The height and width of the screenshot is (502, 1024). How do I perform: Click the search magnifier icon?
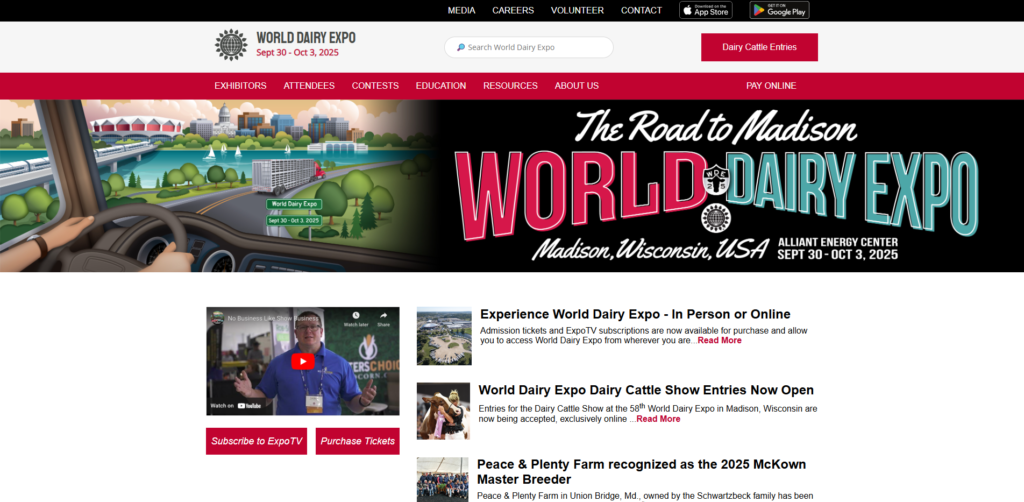[461, 48]
